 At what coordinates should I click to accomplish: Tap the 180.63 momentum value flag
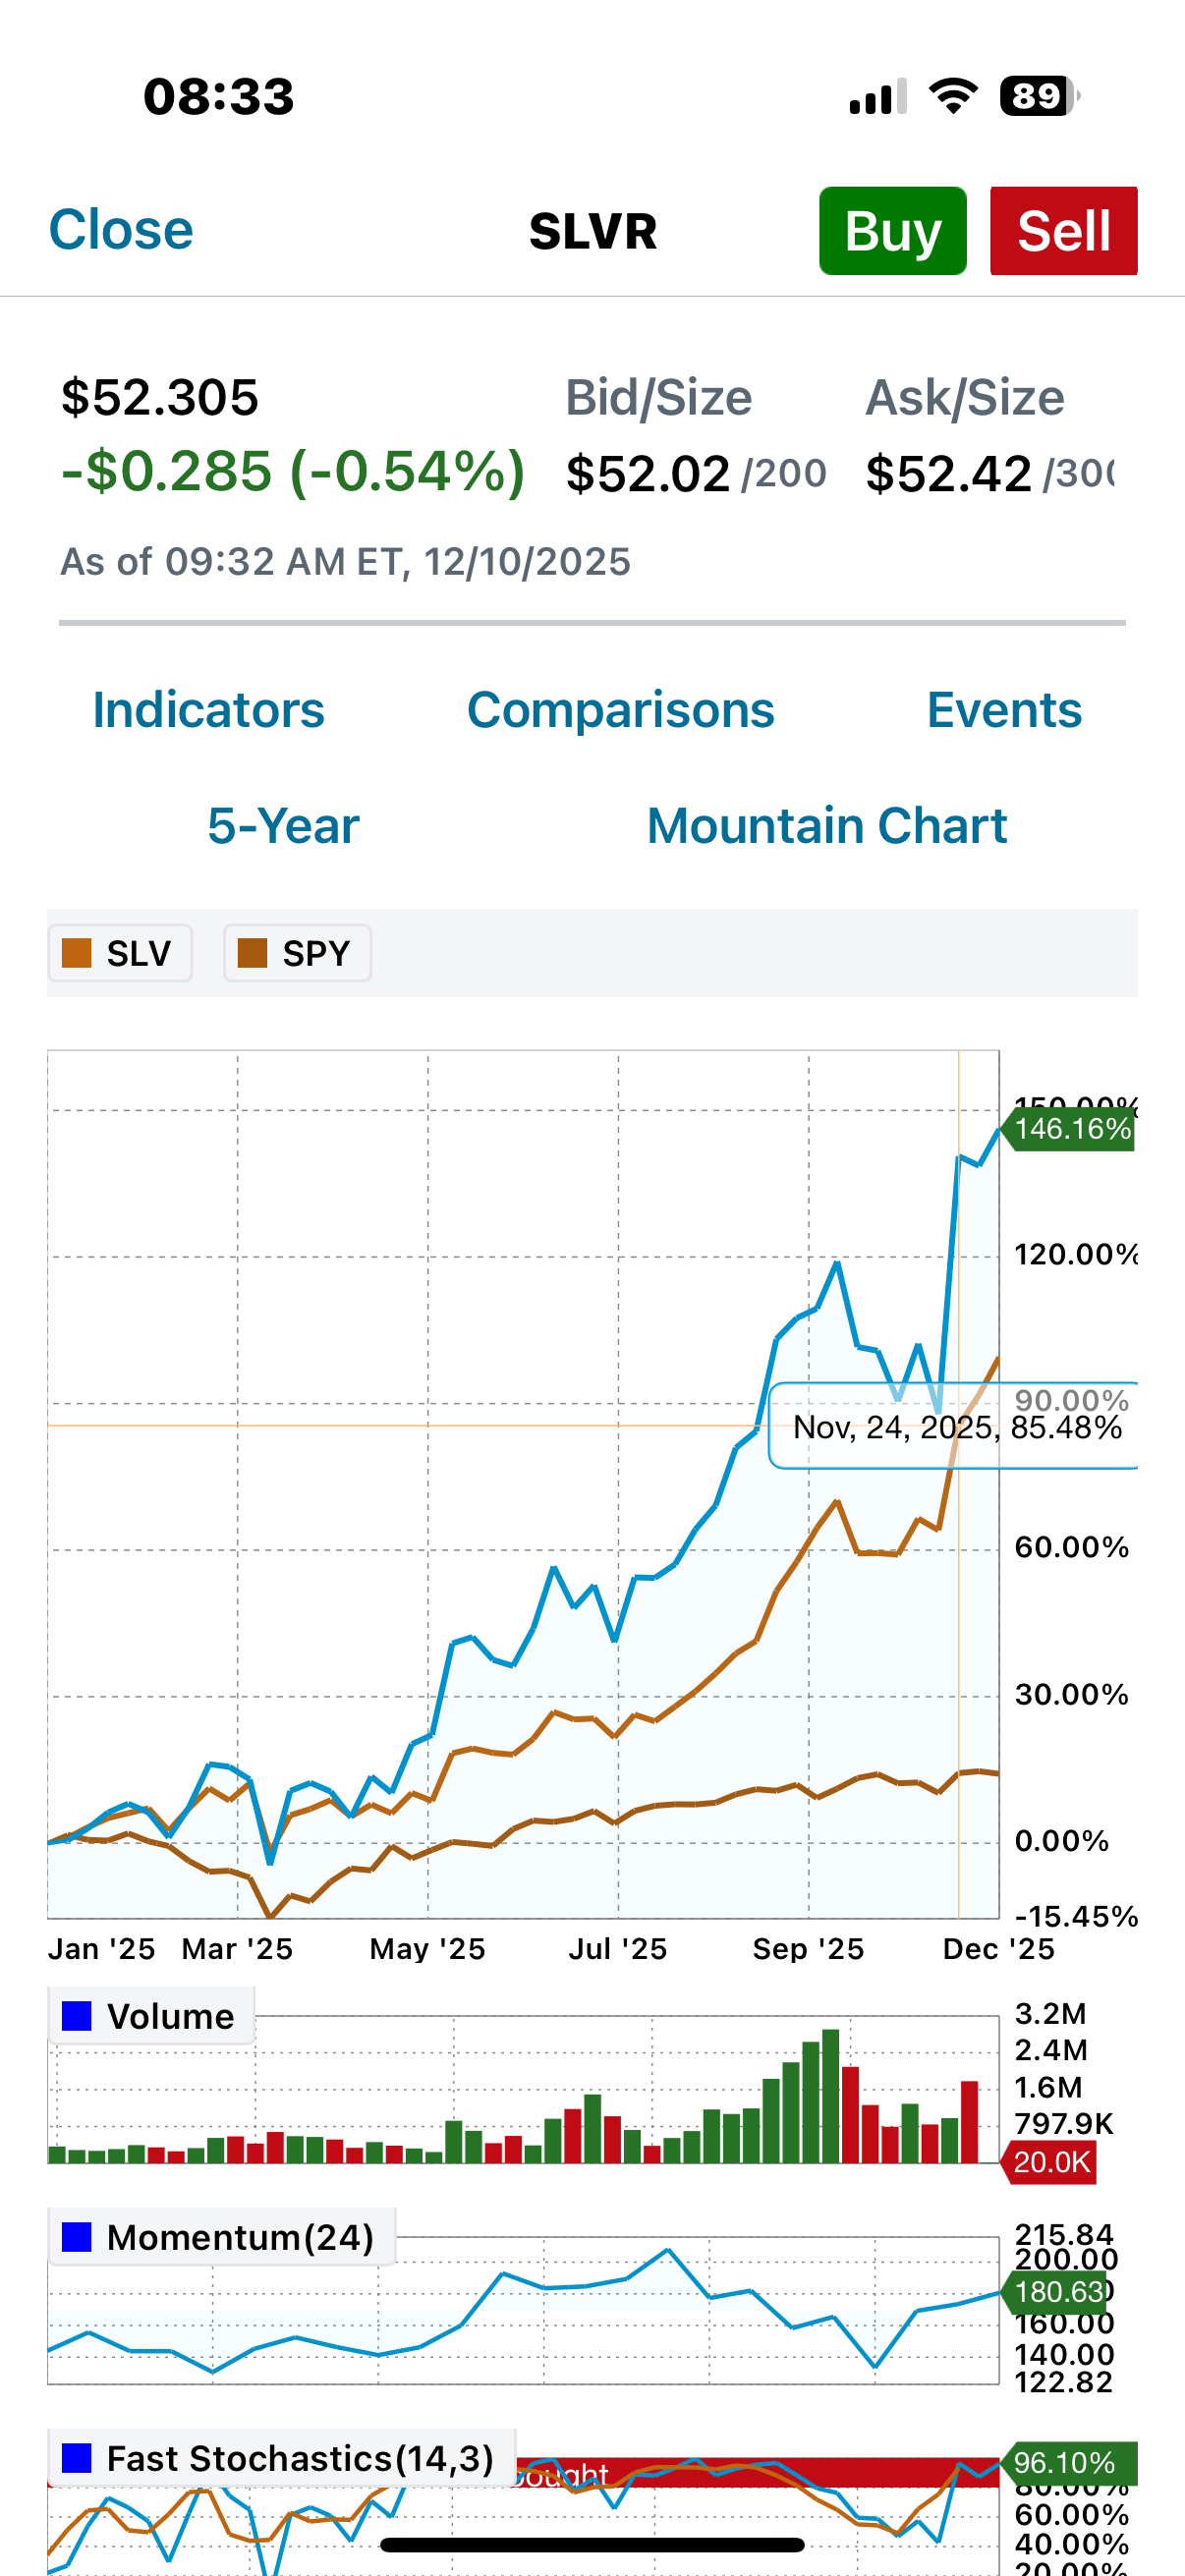tap(1060, 2291)
